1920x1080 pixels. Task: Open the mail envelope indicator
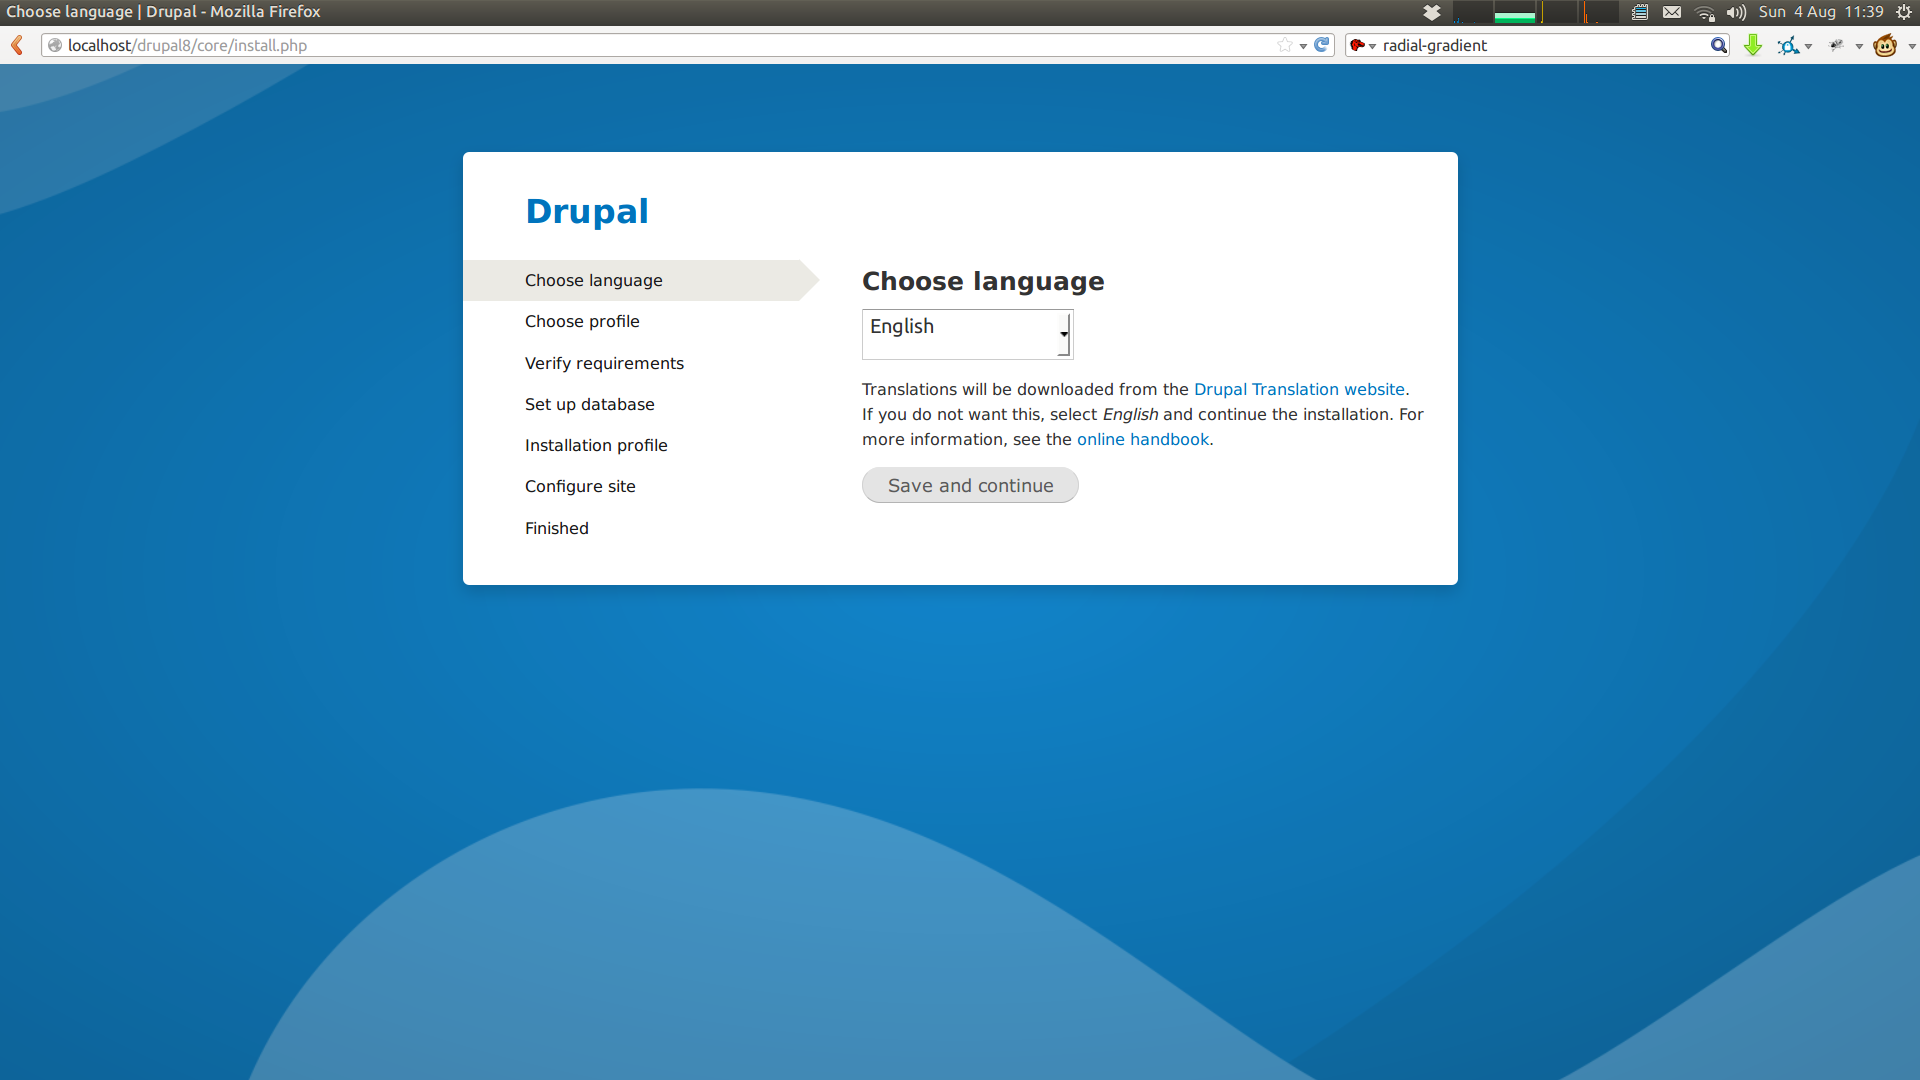point(1672,12)
